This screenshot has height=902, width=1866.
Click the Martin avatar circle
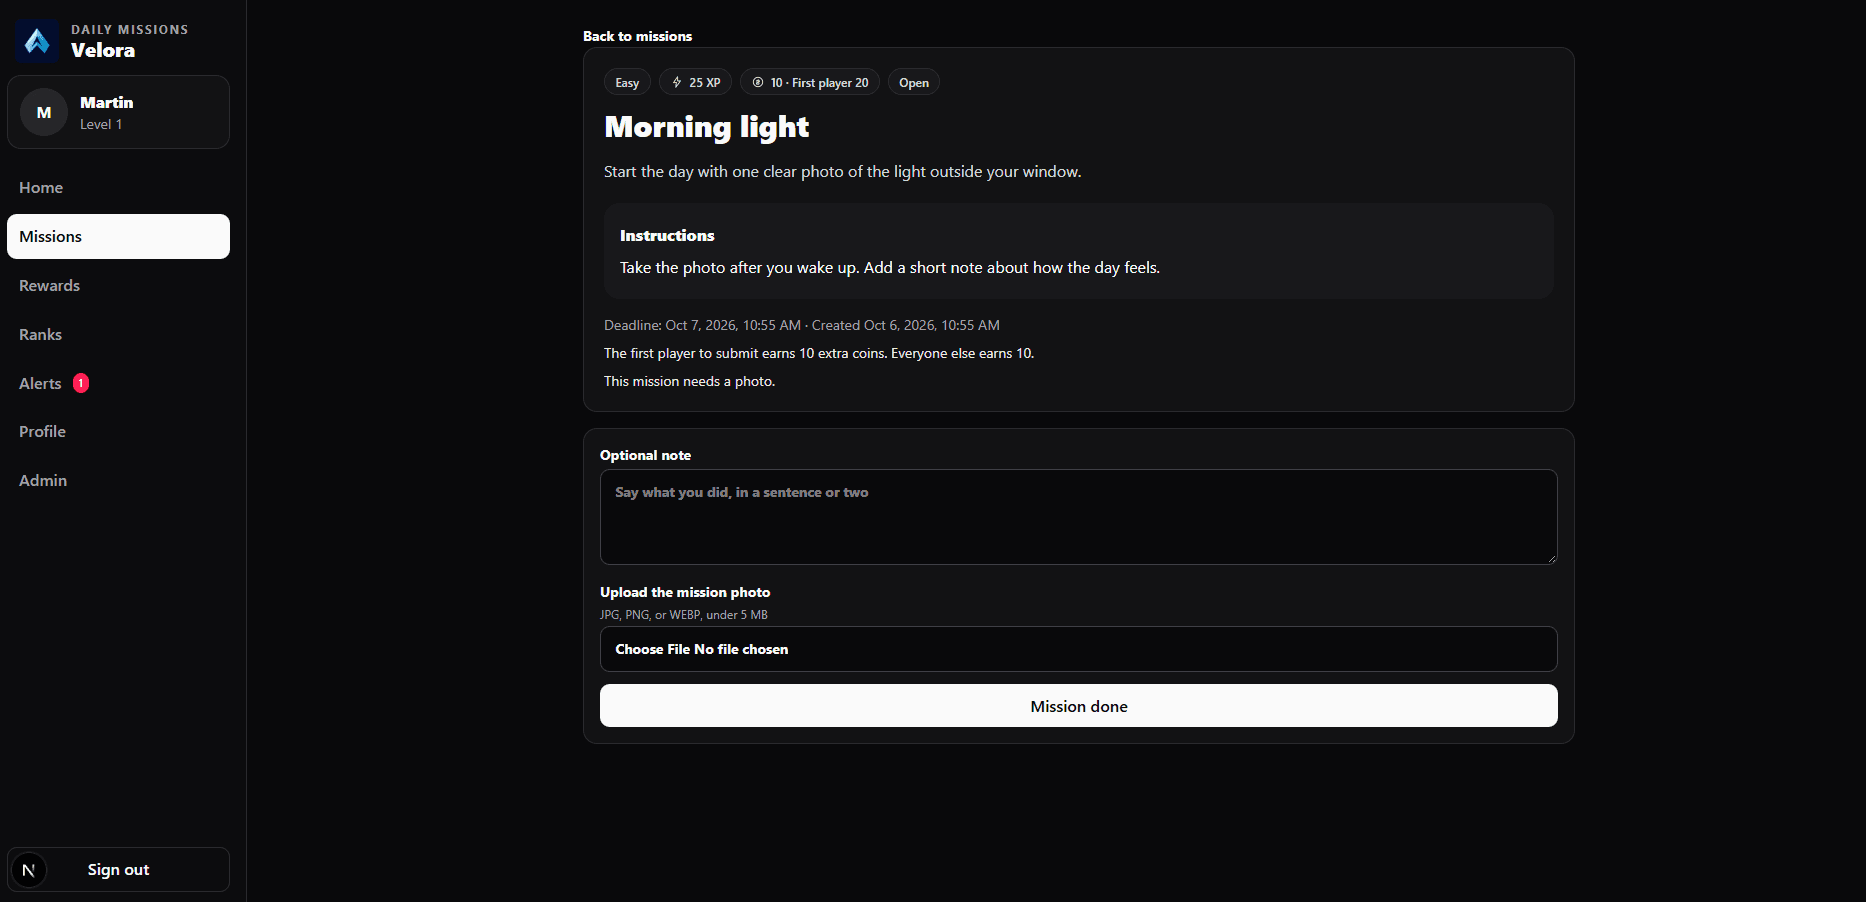coord(44,112)
